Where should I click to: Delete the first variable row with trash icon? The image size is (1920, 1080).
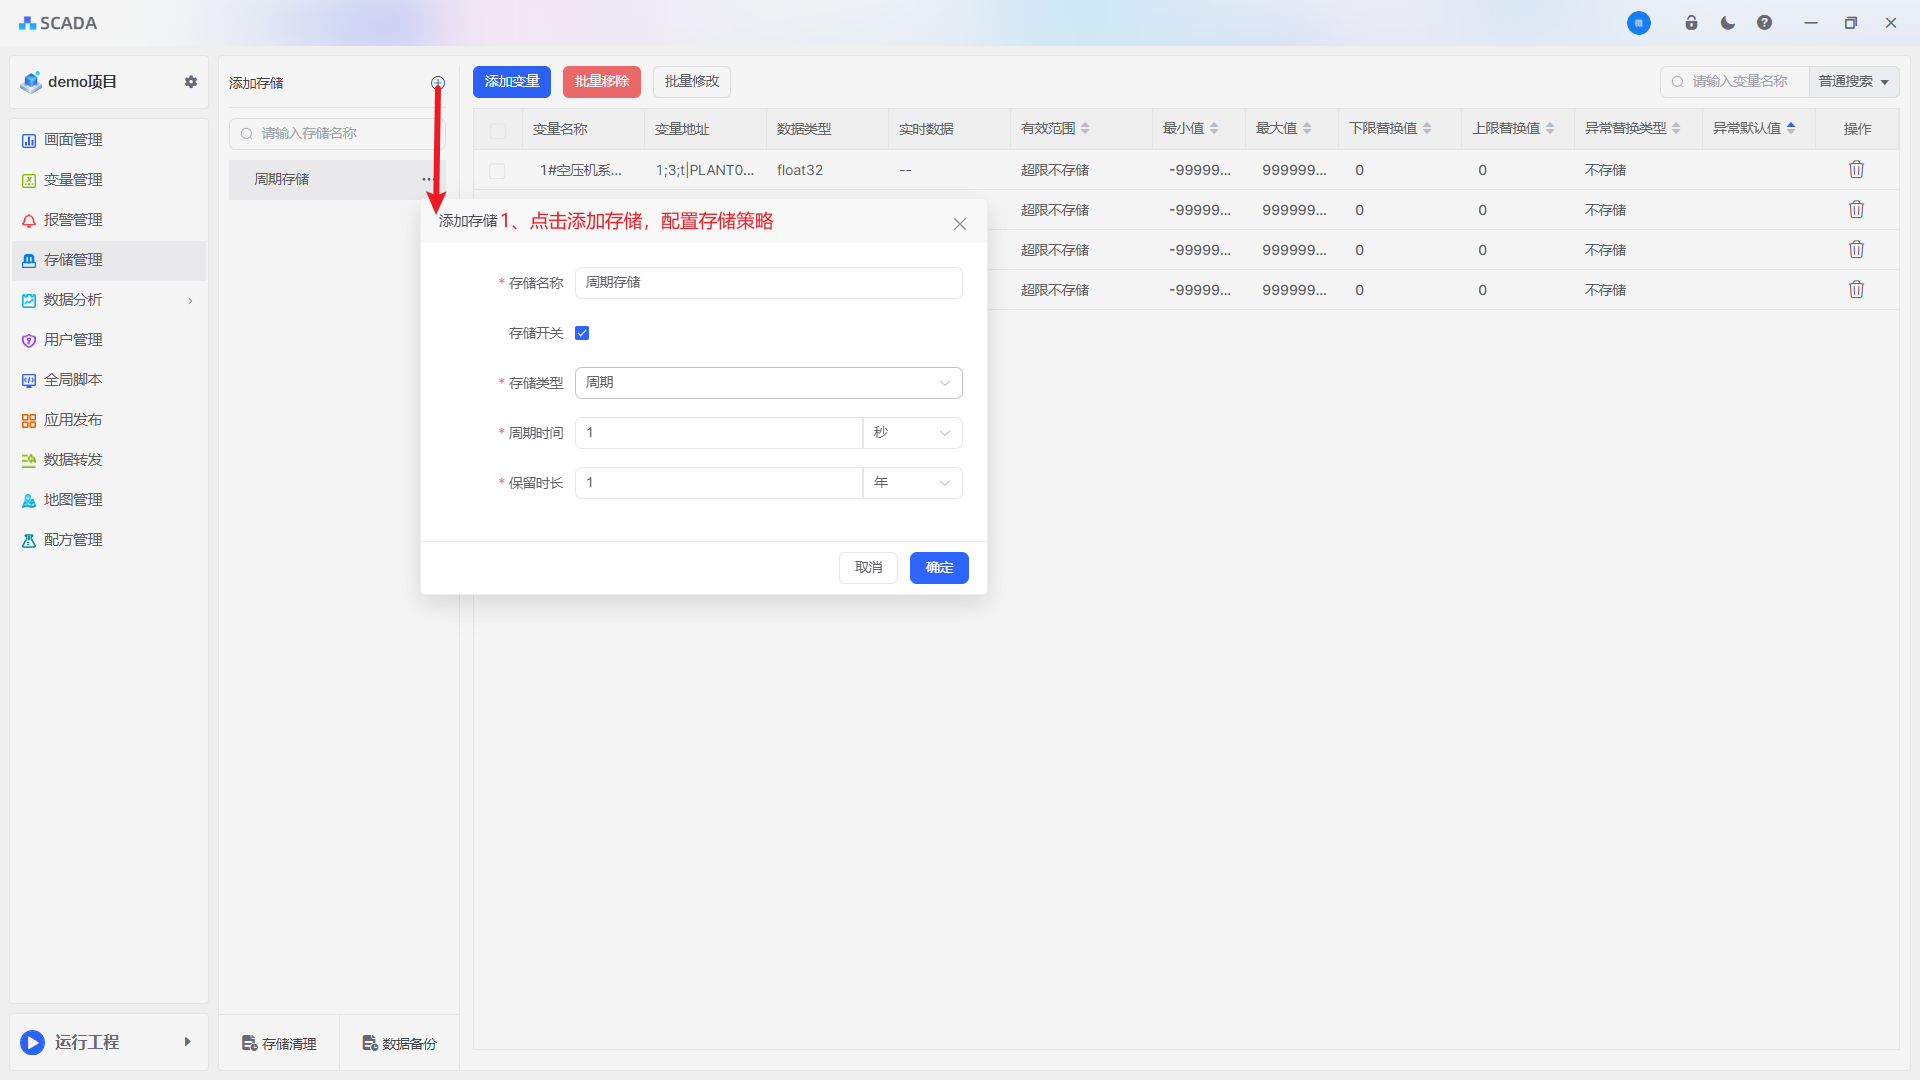point(1856,170)
